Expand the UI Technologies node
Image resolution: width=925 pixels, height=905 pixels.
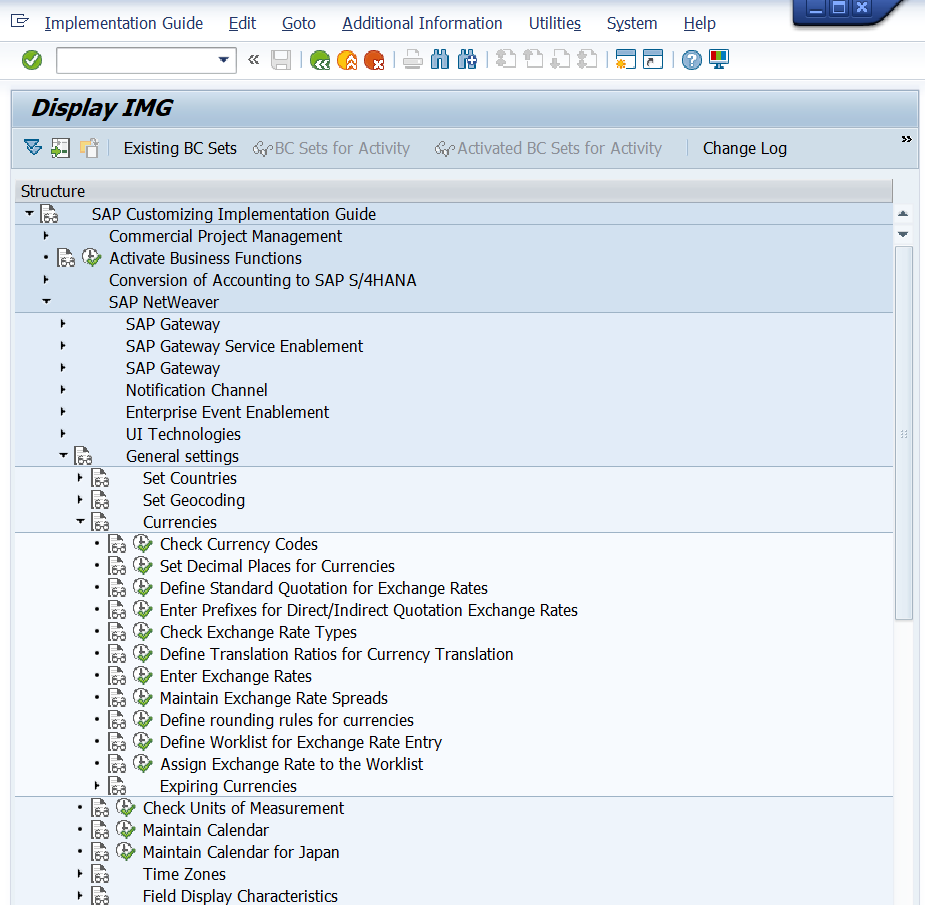[x=63, y=433]
